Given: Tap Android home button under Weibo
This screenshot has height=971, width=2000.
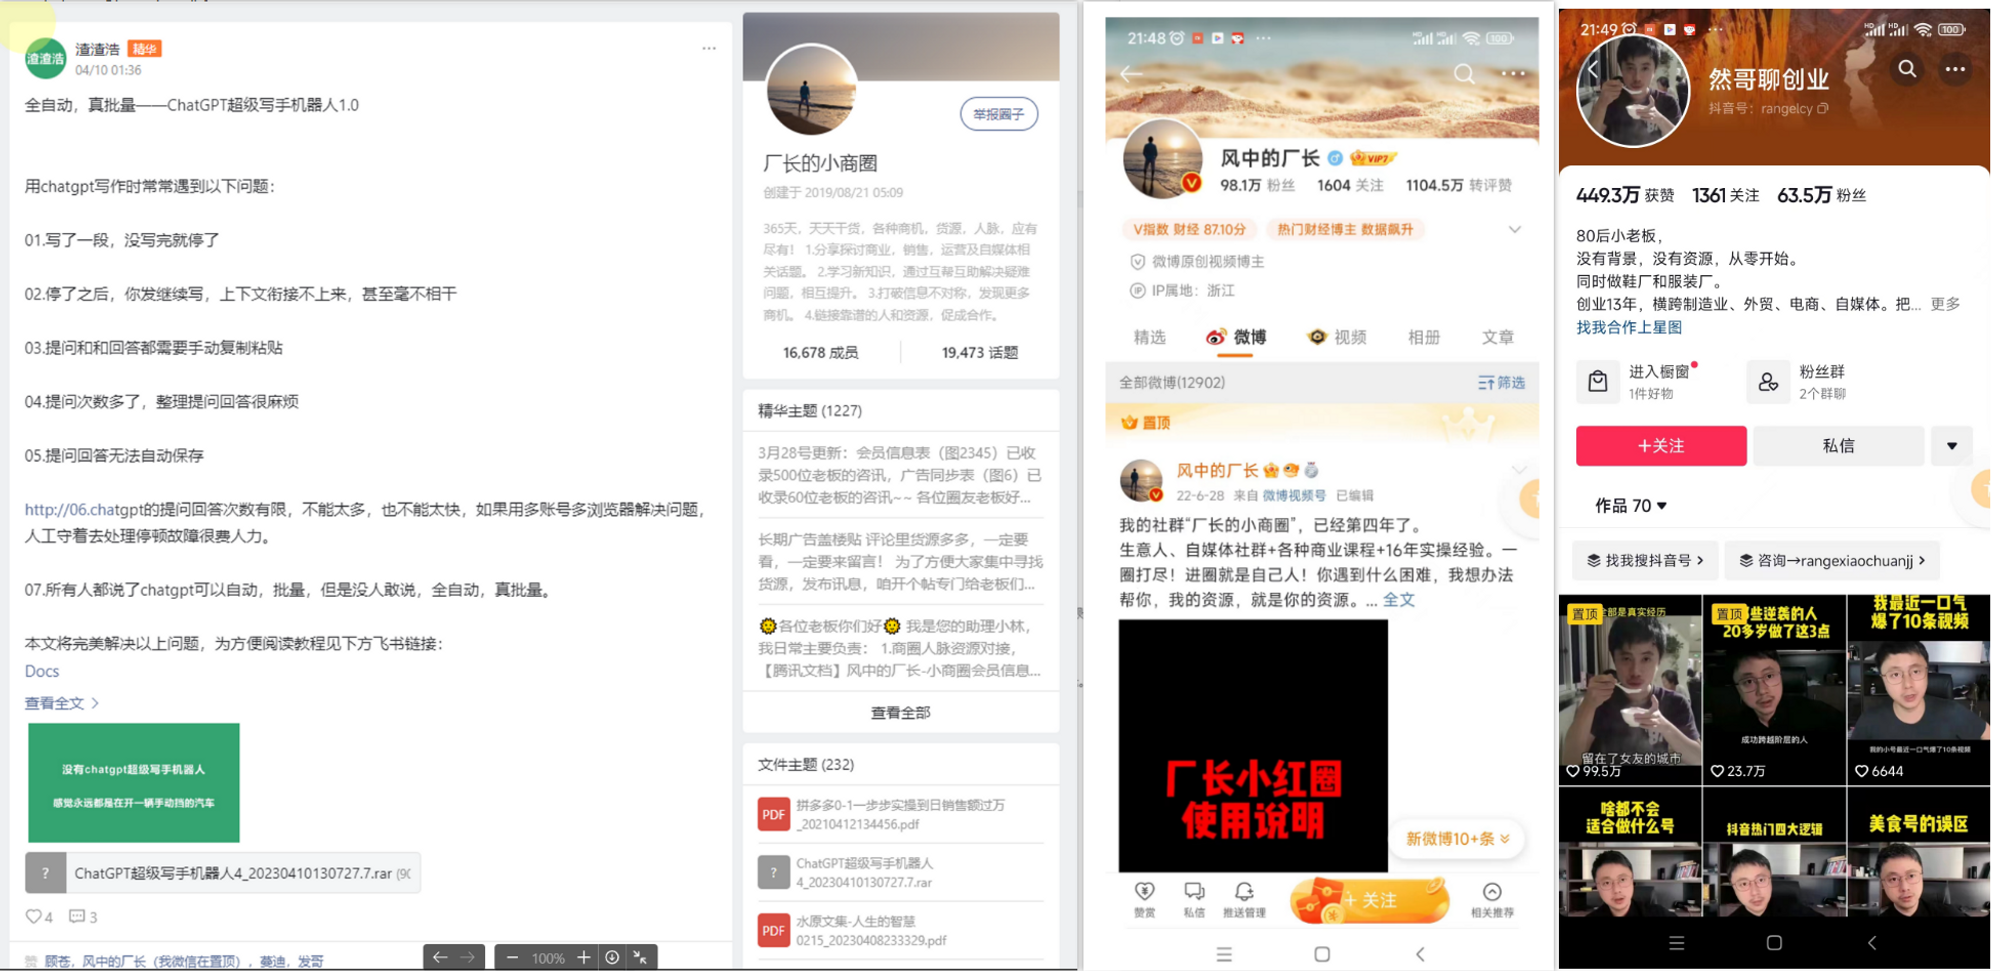Looking at the screenshot, I should tap(1322, 954).
